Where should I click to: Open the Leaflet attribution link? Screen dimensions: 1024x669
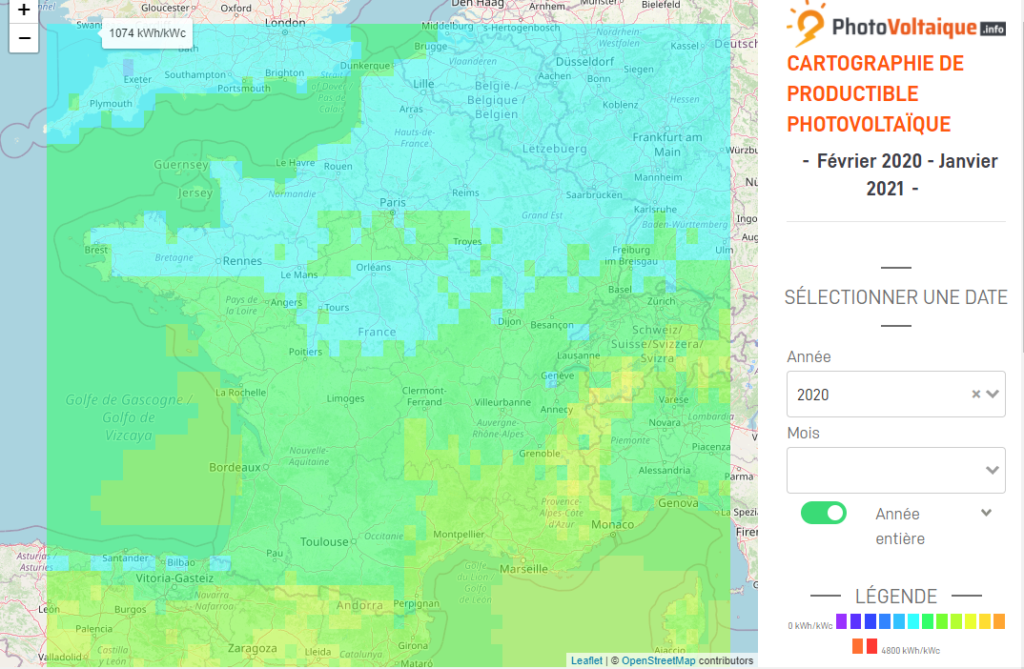[586, 660]
